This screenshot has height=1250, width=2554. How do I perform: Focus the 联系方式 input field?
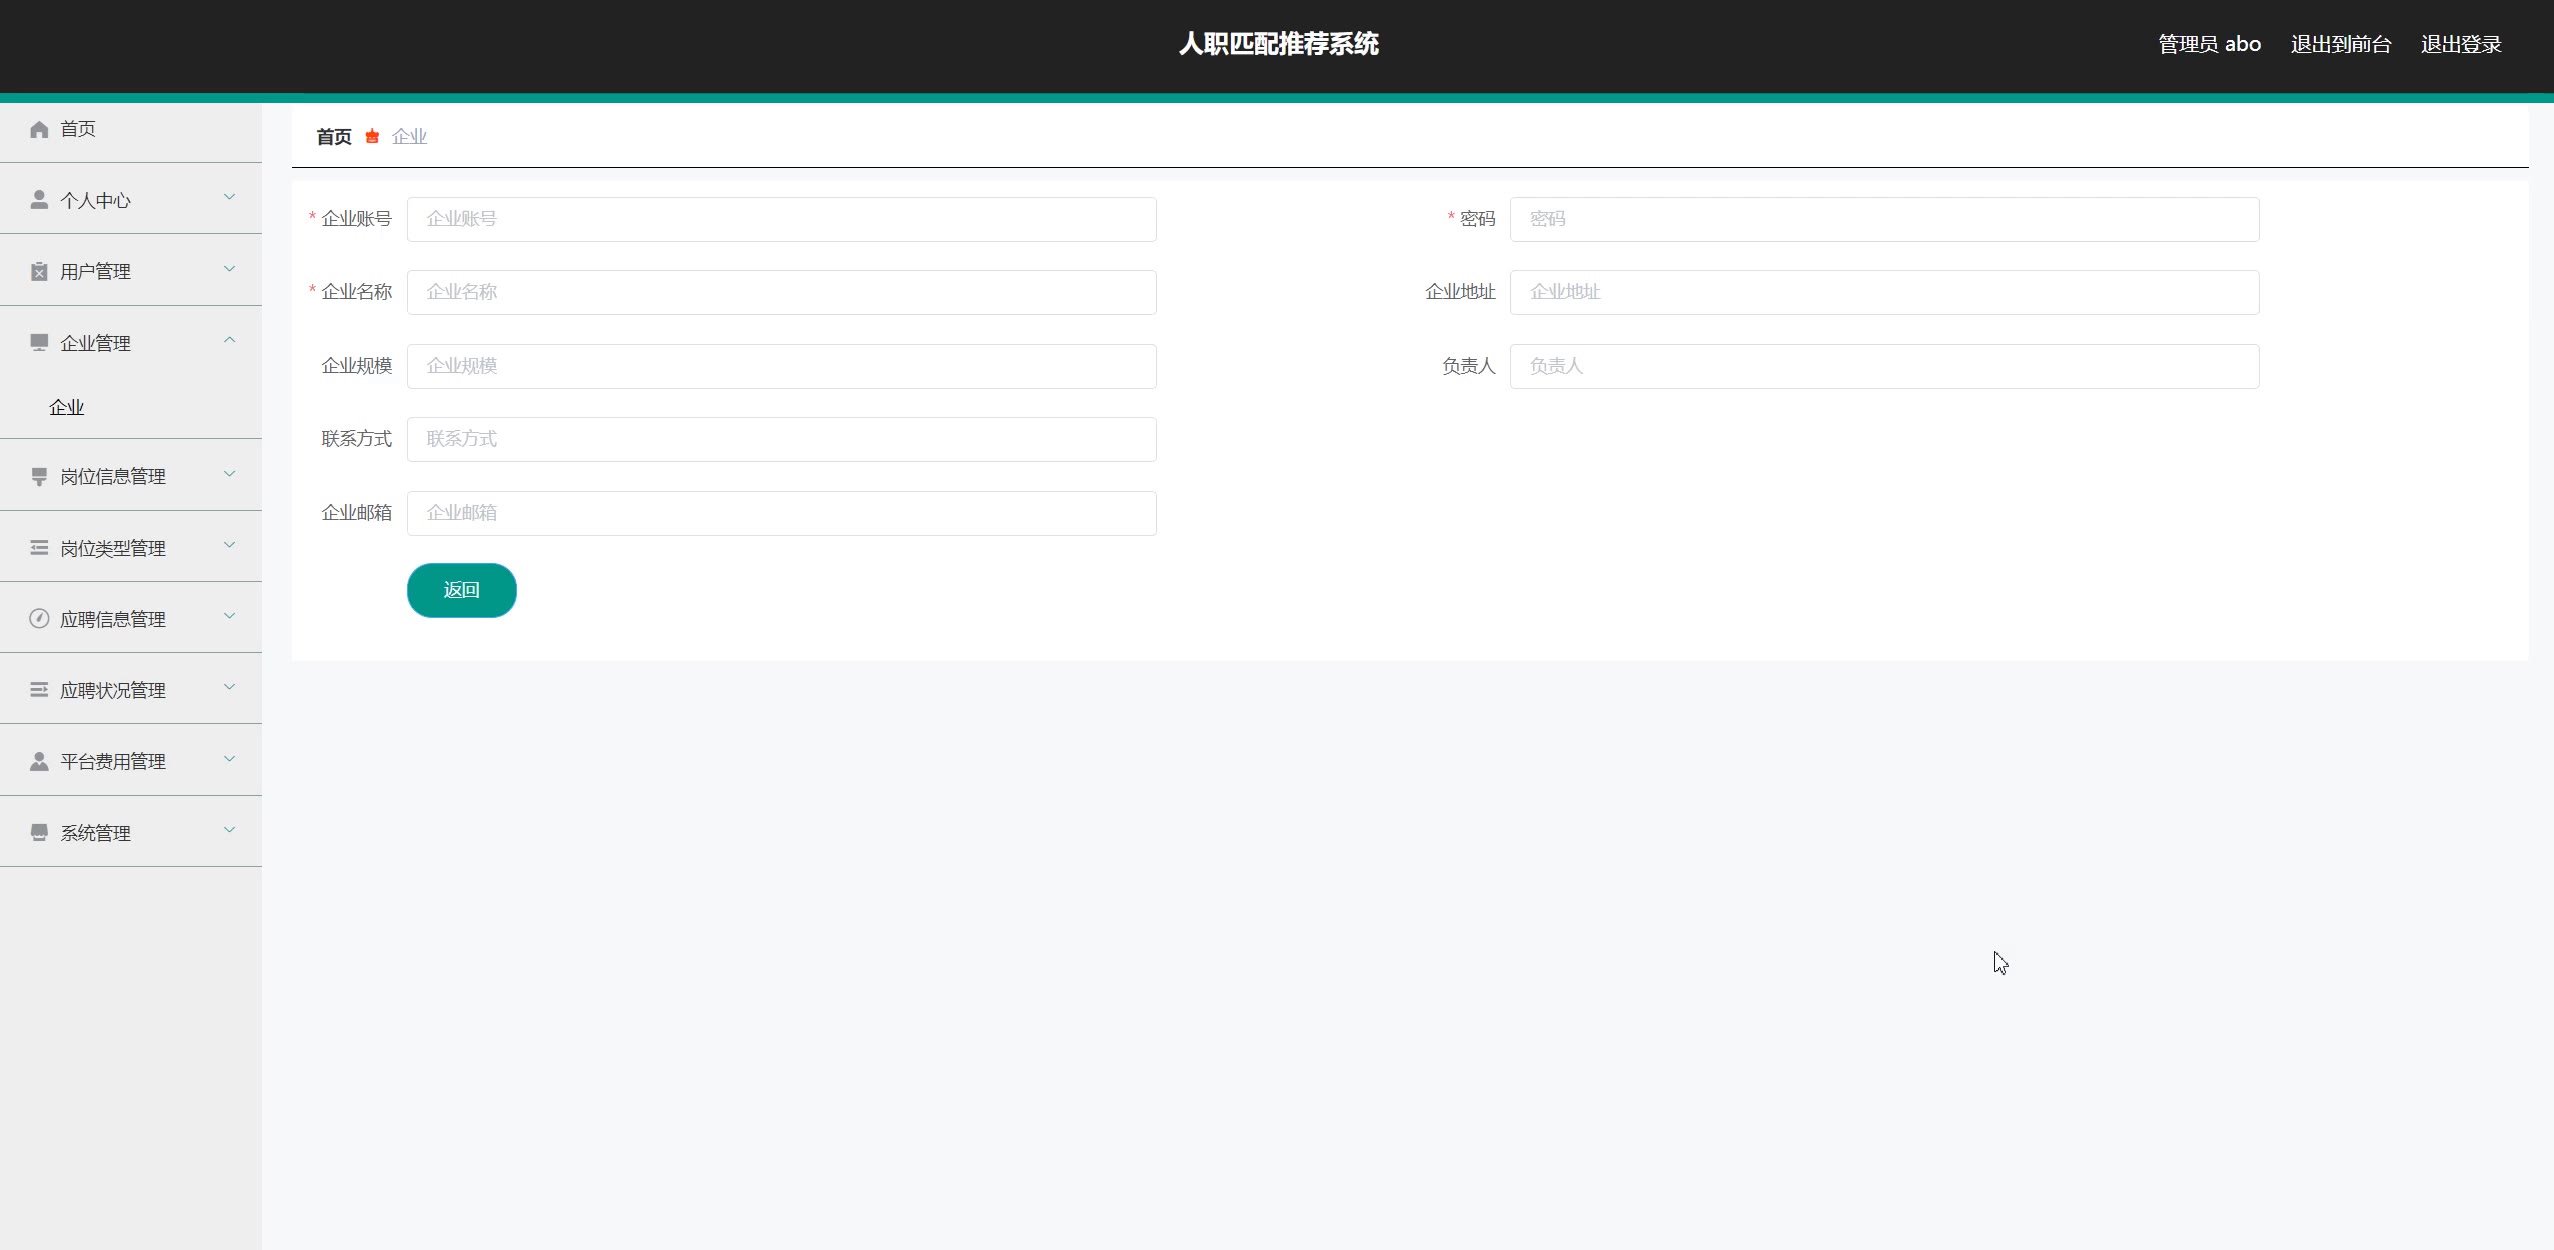(x=781, y=439)
